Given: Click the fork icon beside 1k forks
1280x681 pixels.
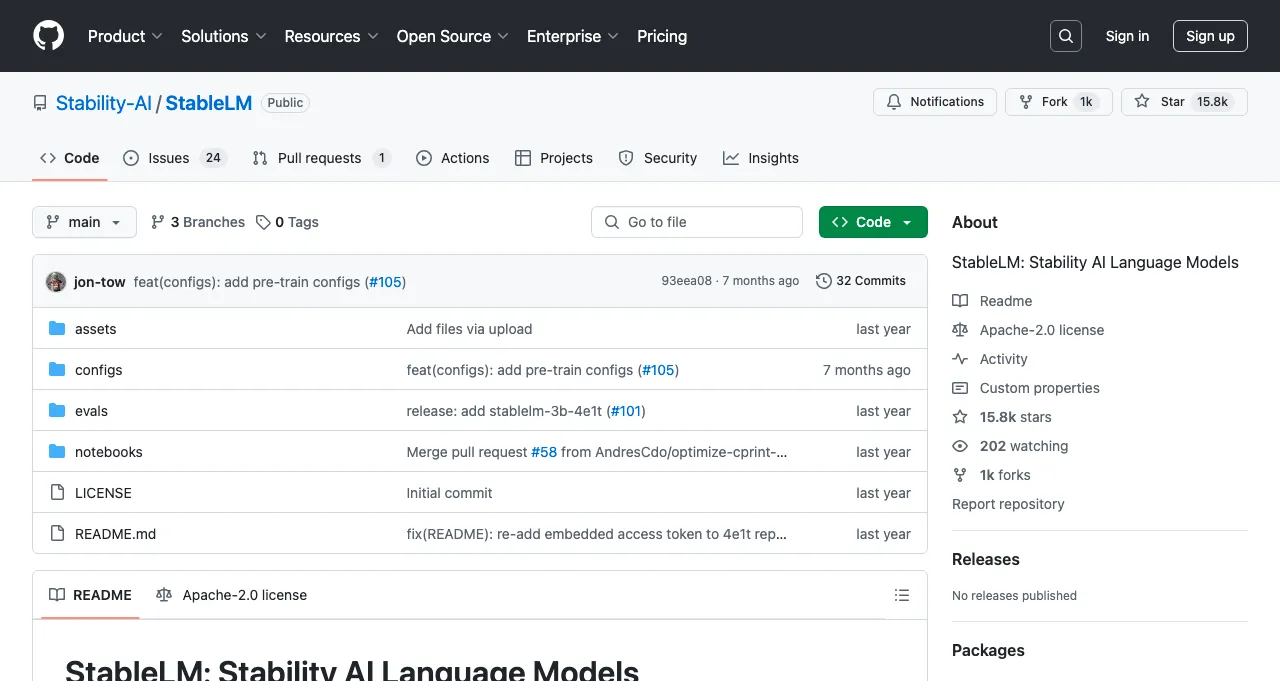Looking at the screenshot, I should [x=960, y=475].
